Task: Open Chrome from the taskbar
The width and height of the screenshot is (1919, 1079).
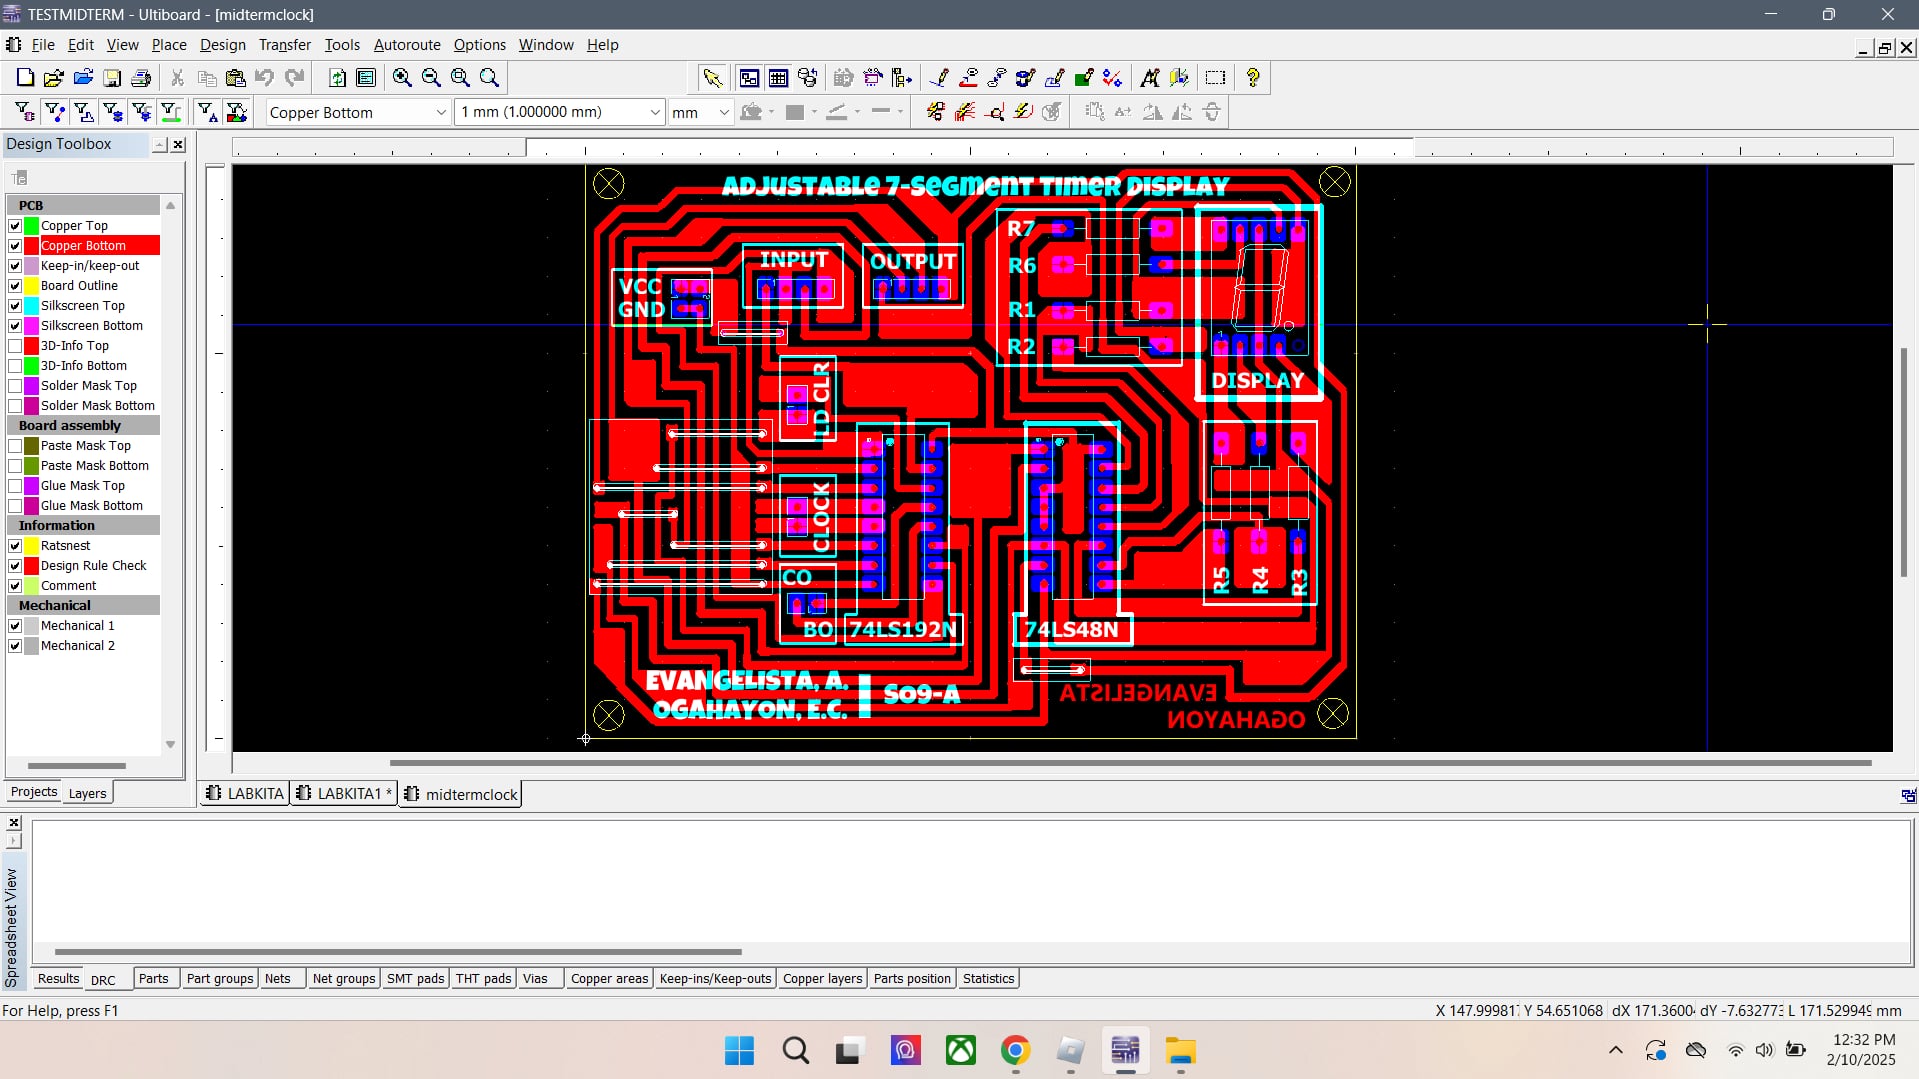Action: [1015, 1051]
